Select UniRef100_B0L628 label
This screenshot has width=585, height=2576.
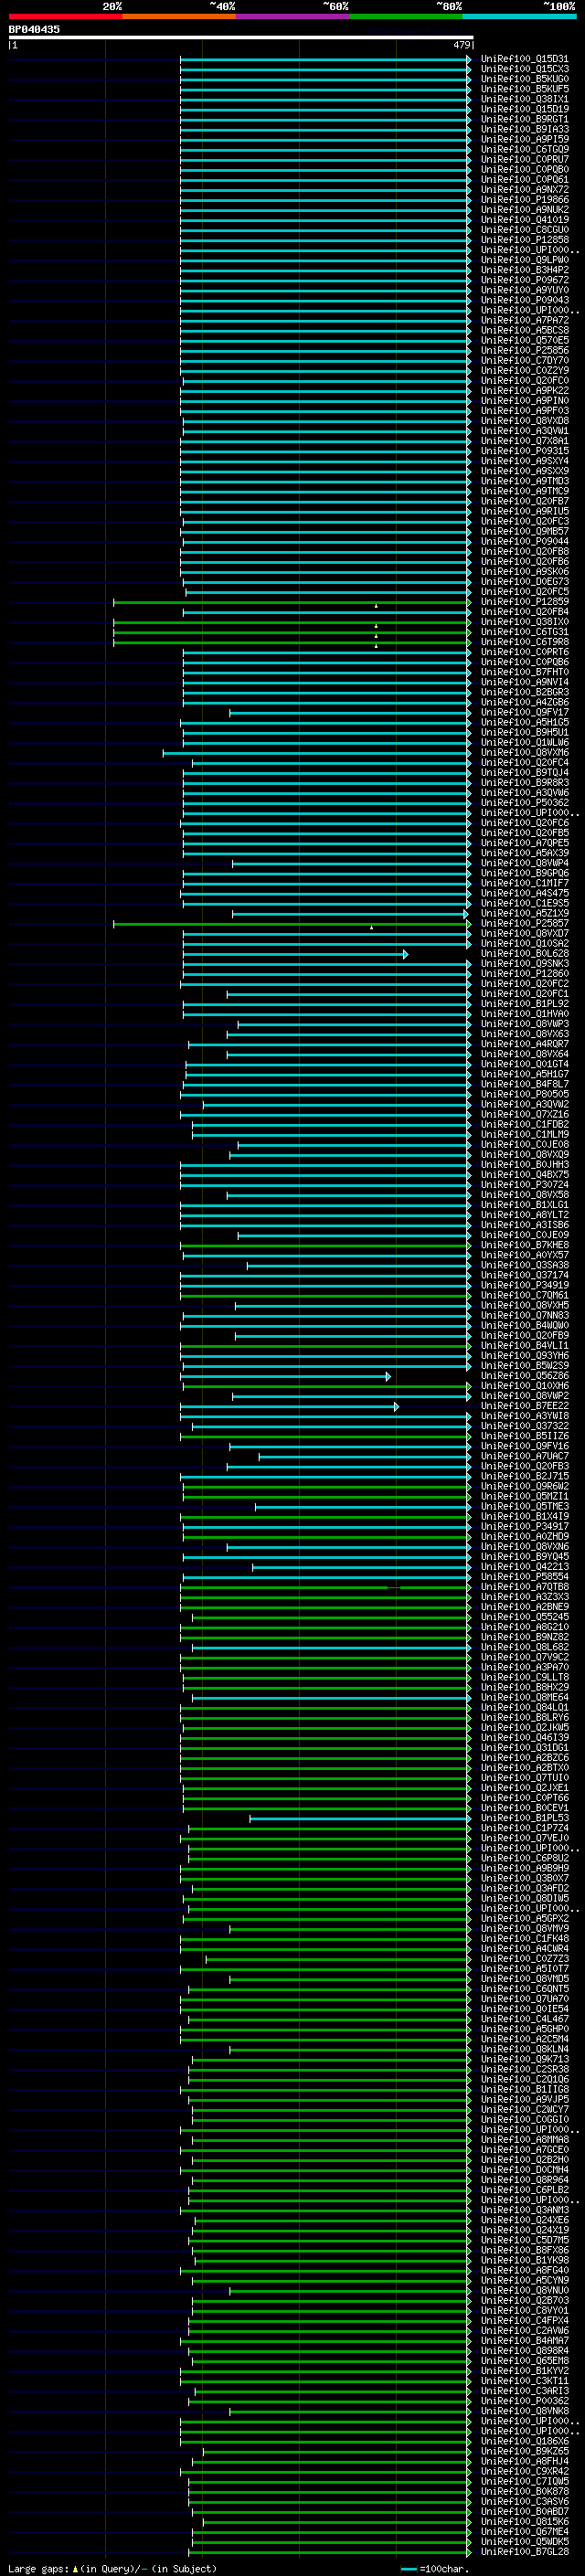[x=525, y=954]
